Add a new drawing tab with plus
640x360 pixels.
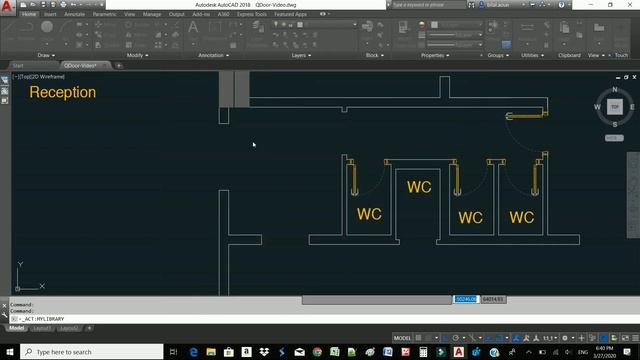[x=119, y=65]
